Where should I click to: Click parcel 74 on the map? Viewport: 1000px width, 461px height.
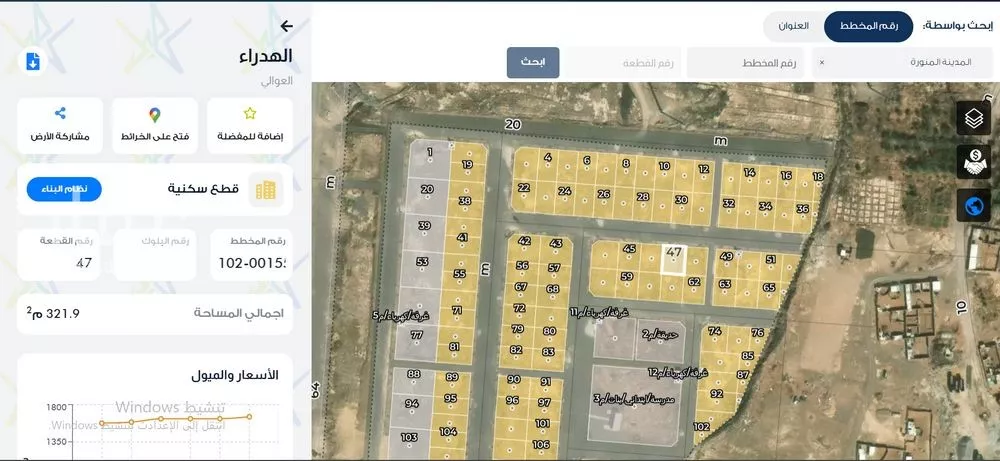pyautogui.click(x=715, y=330)
